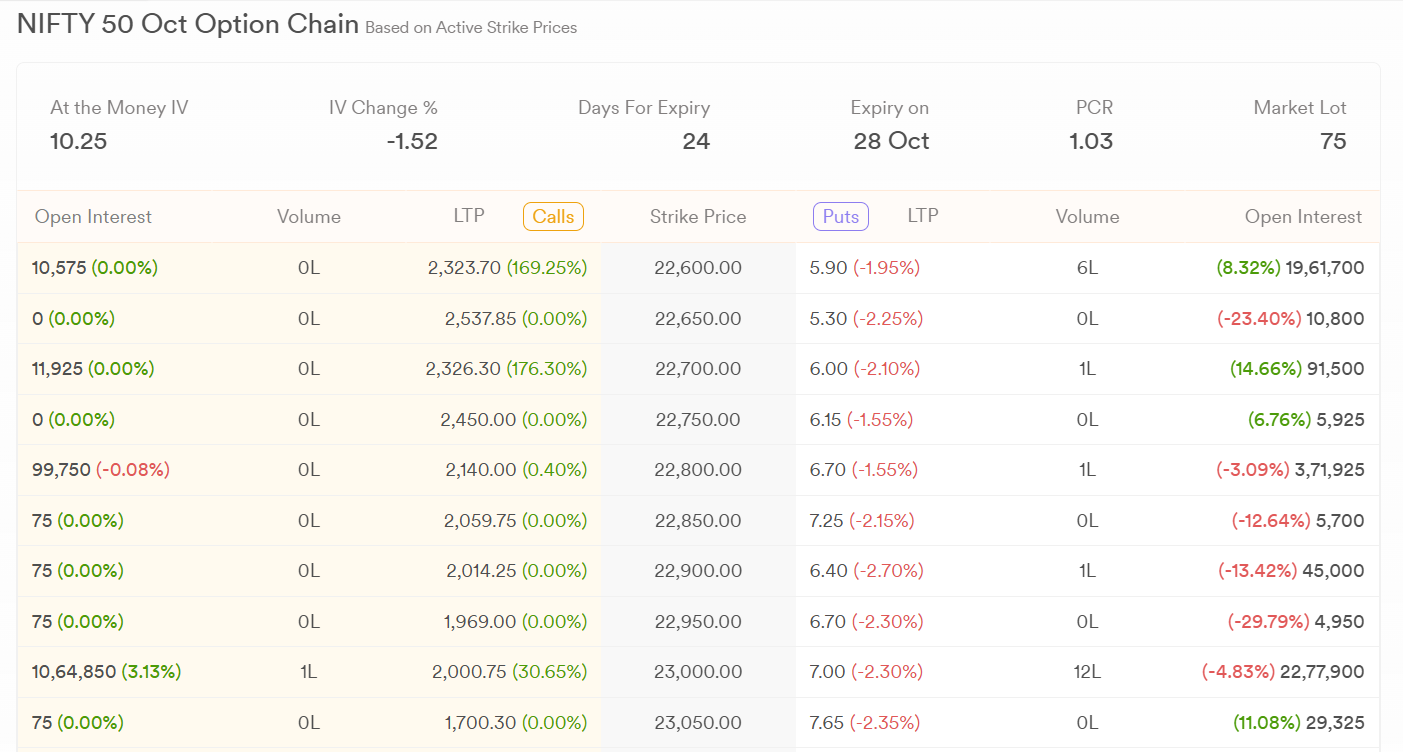Click the Market Lot value 75
This screenshot has height=752, width=1403.
click(1332, 142)
